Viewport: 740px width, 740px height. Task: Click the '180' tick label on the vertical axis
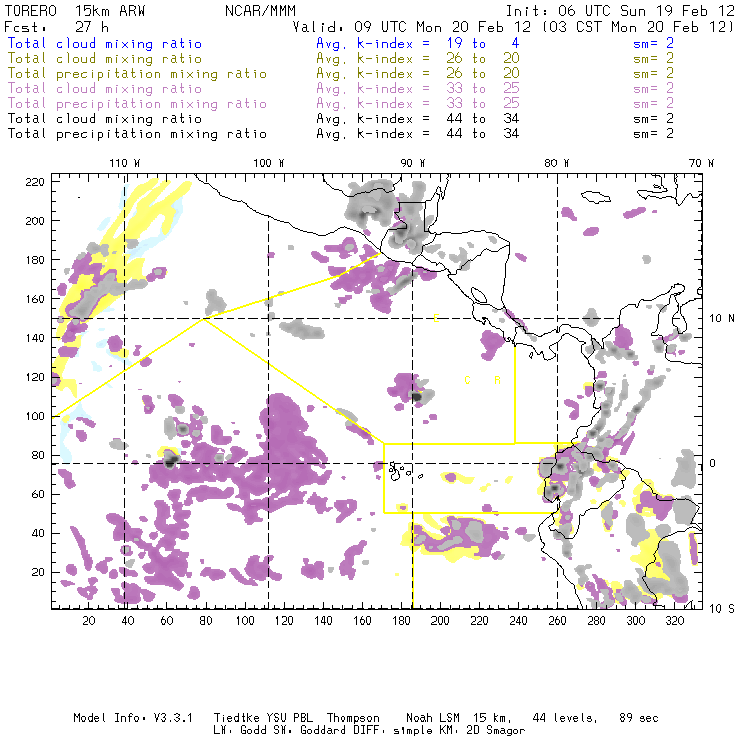(x=35, y=260)
